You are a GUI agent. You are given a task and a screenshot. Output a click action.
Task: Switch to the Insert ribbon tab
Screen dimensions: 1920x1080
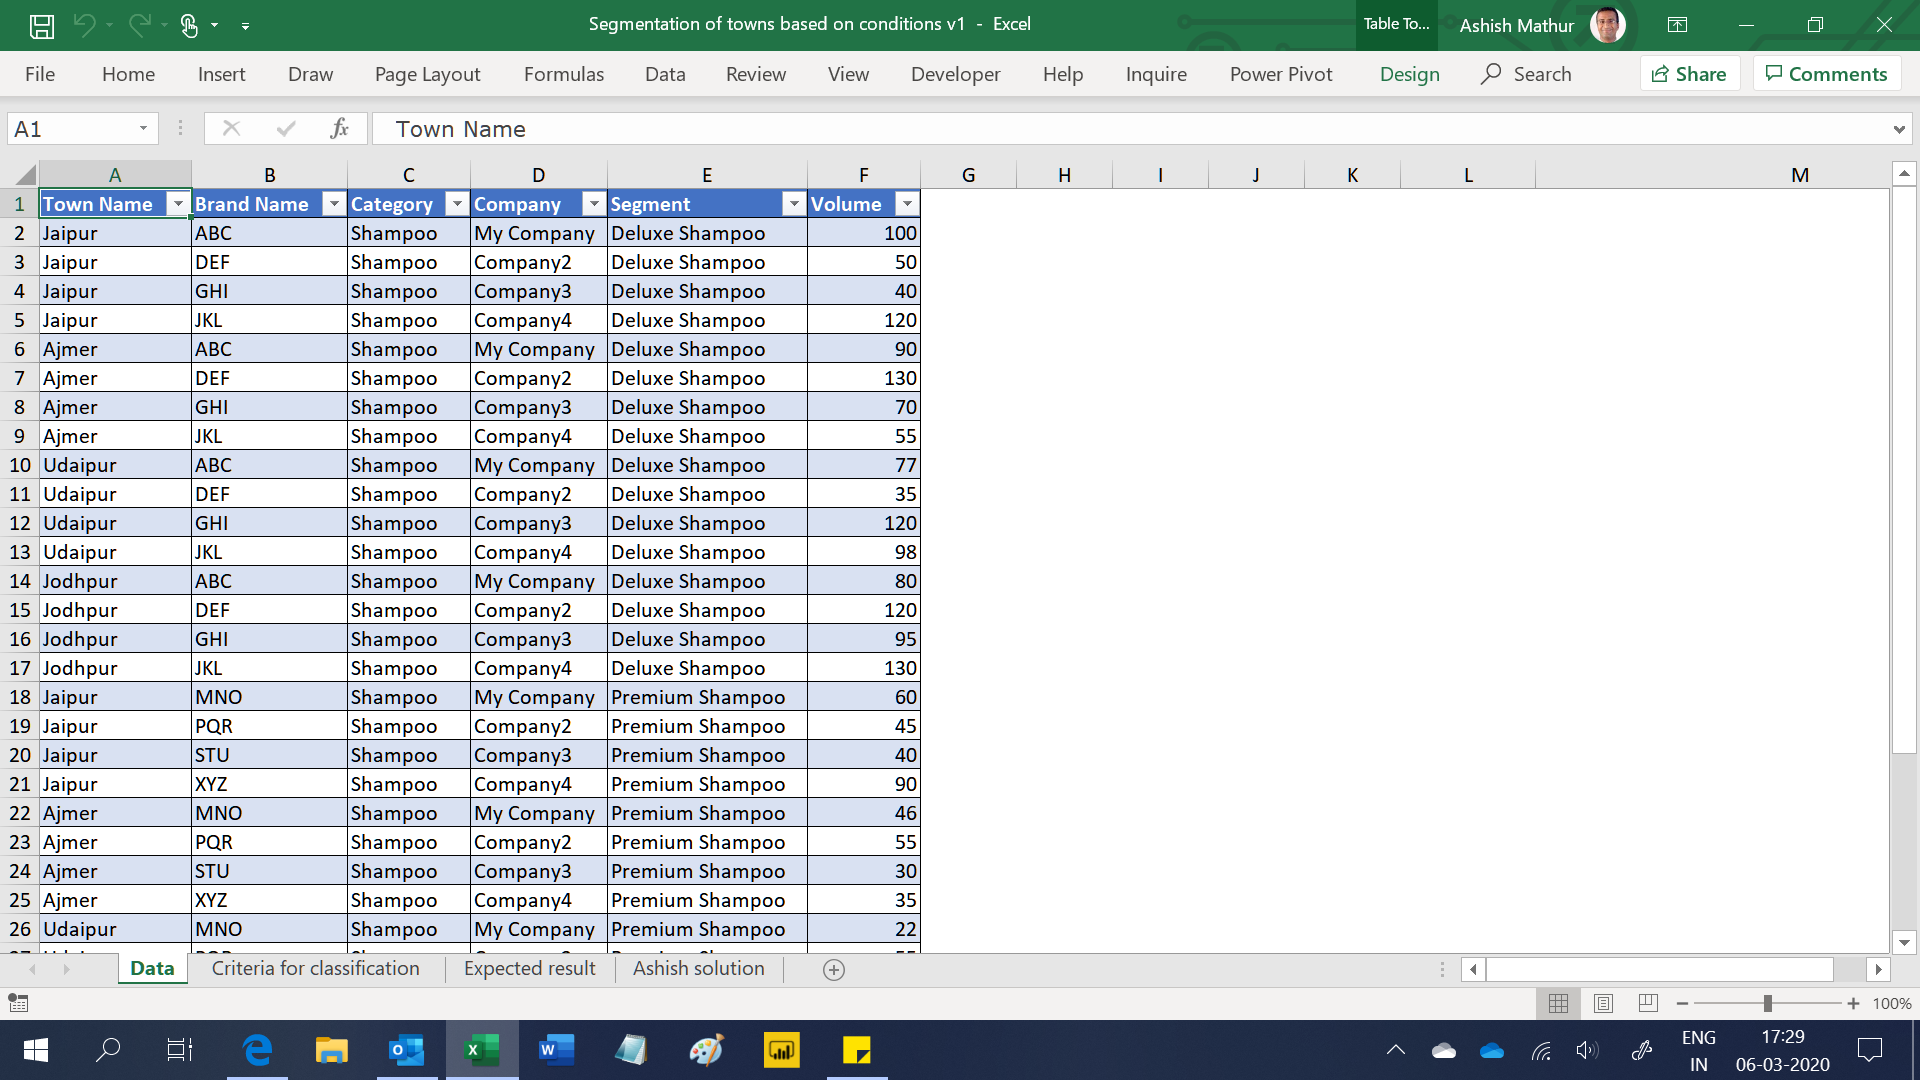point(221,74)
